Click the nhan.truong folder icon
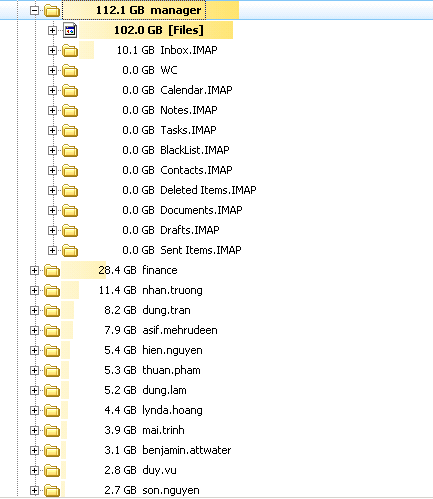Image resolution: width=433 pixels, height=499 pixels. pyautogui.click(x=52, y=291)
